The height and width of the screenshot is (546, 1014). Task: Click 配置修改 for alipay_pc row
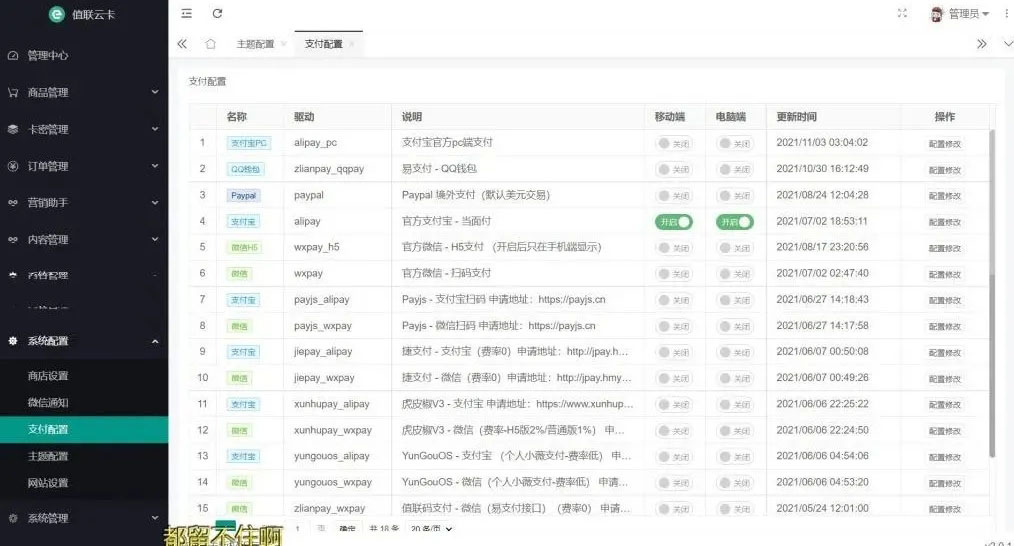pyautogui.click(x=945, y=144)
